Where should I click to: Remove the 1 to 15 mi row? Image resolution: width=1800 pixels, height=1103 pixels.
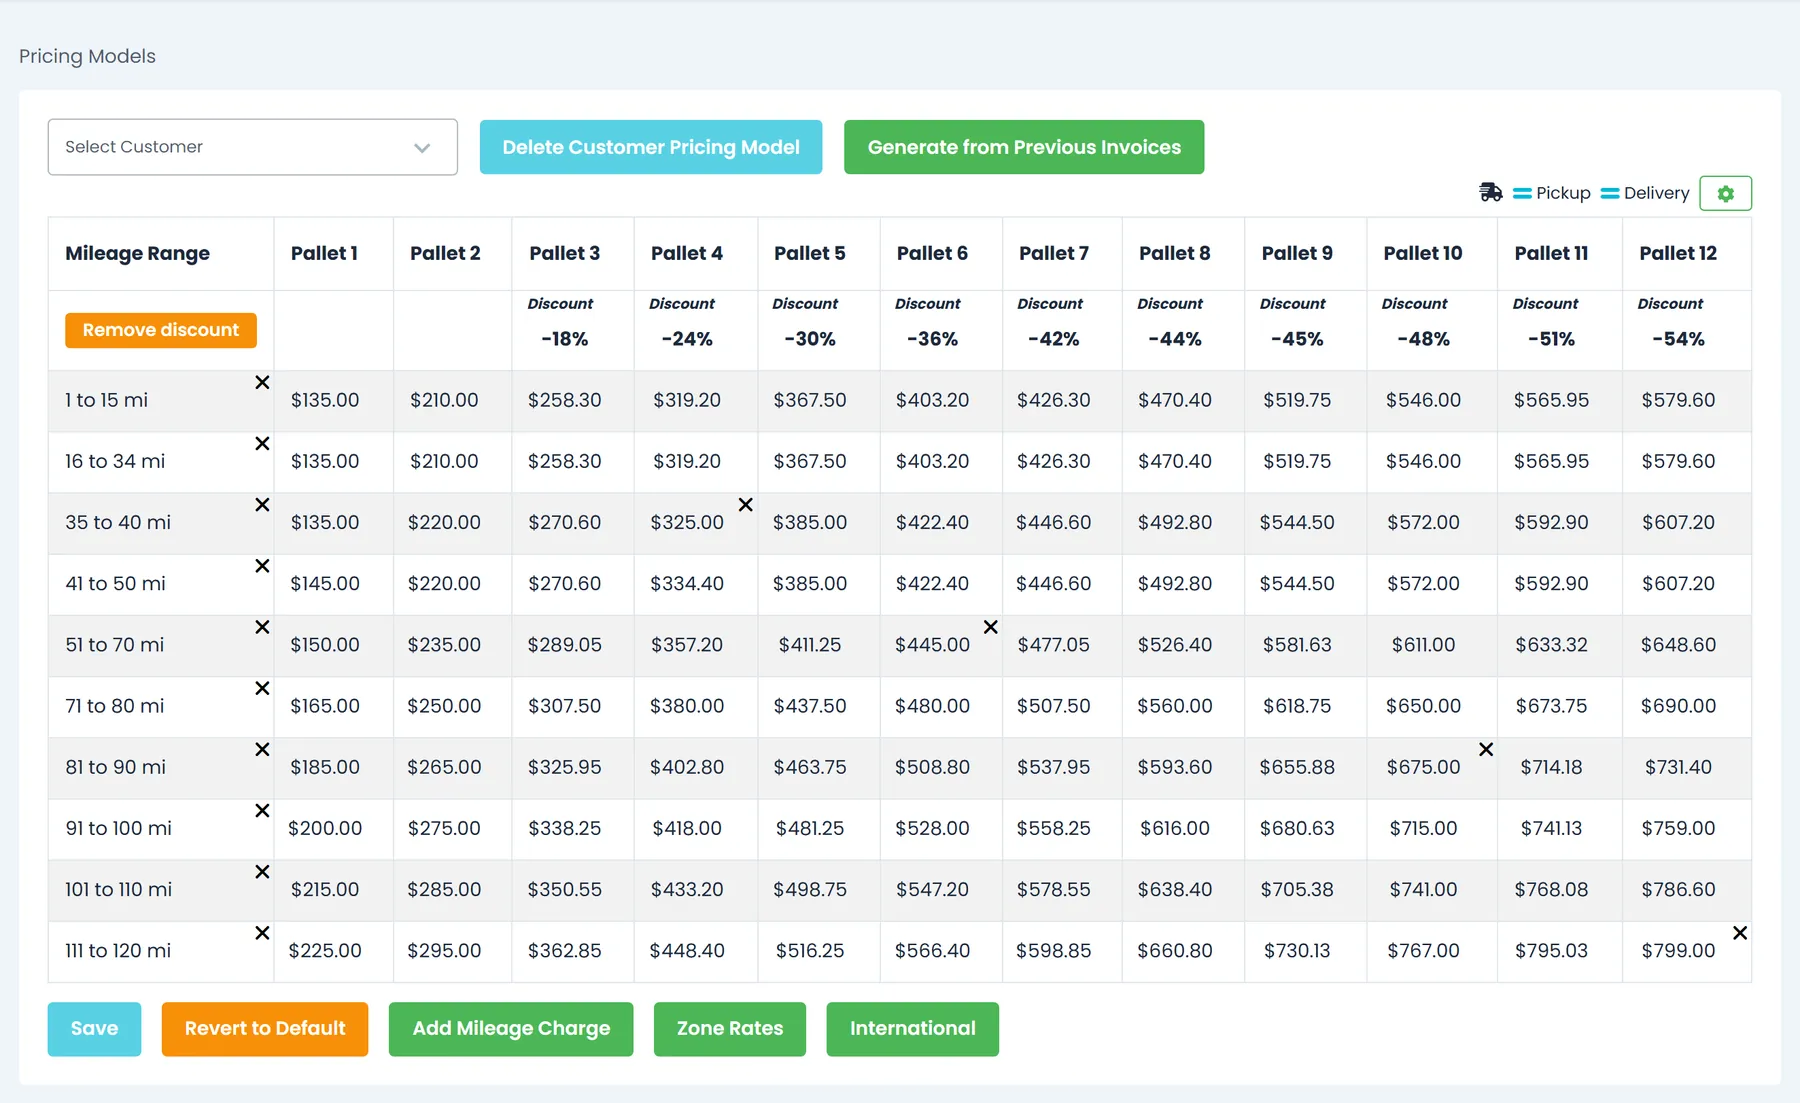click(x=262, y=382)
